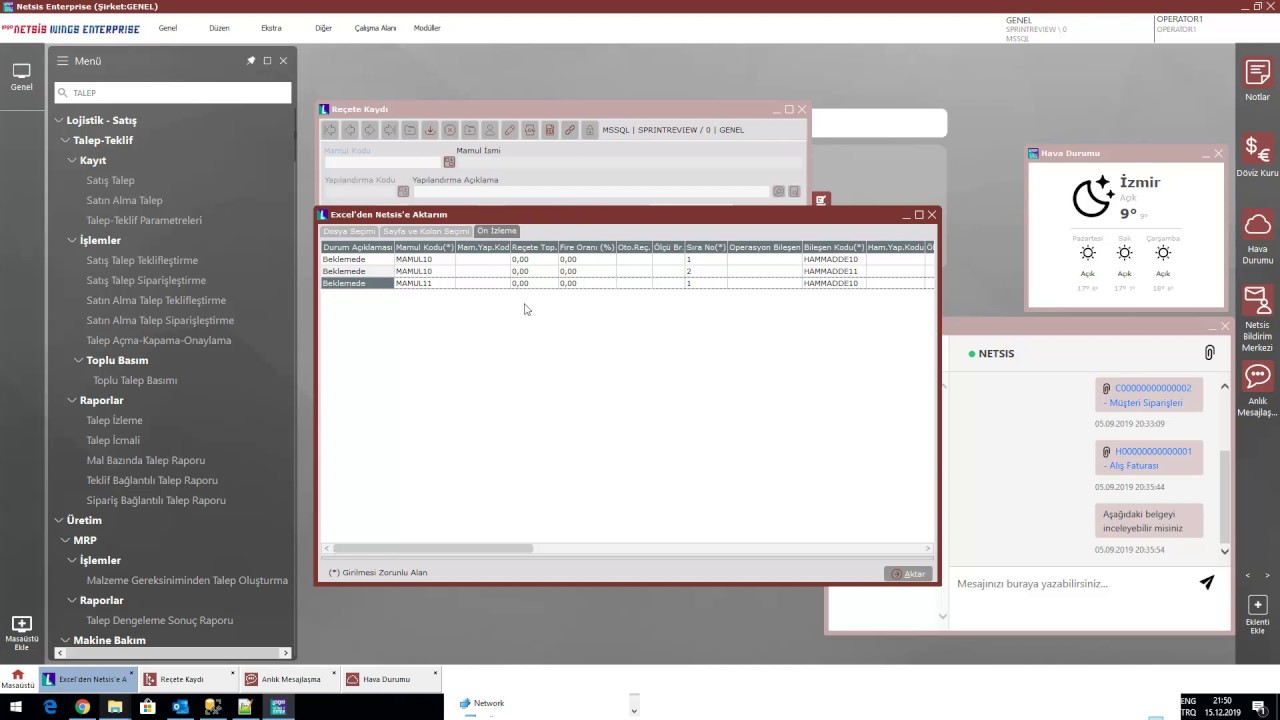This screenshot has width=1280, height=720.
Task: Open the Modüller menu
Action: click(x=427, y=28)
